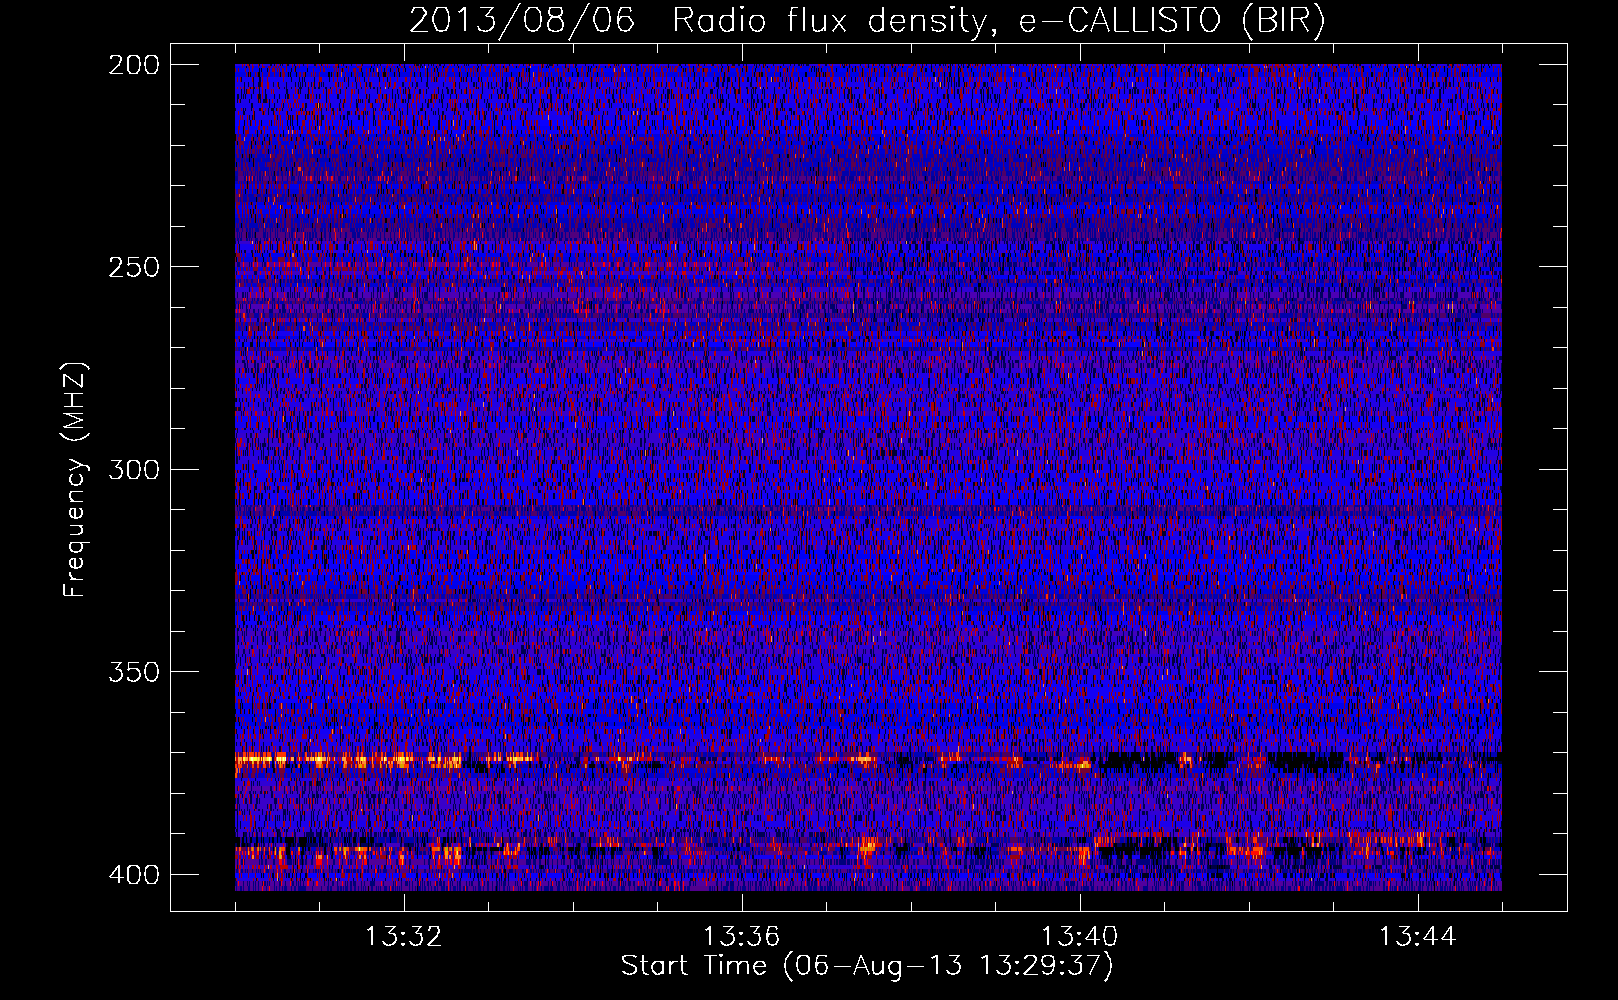Viewport: 1618px width, 1000px height.
Task: Select the 'Frequency (MHZ)' axis label
Action: point(75,479)
